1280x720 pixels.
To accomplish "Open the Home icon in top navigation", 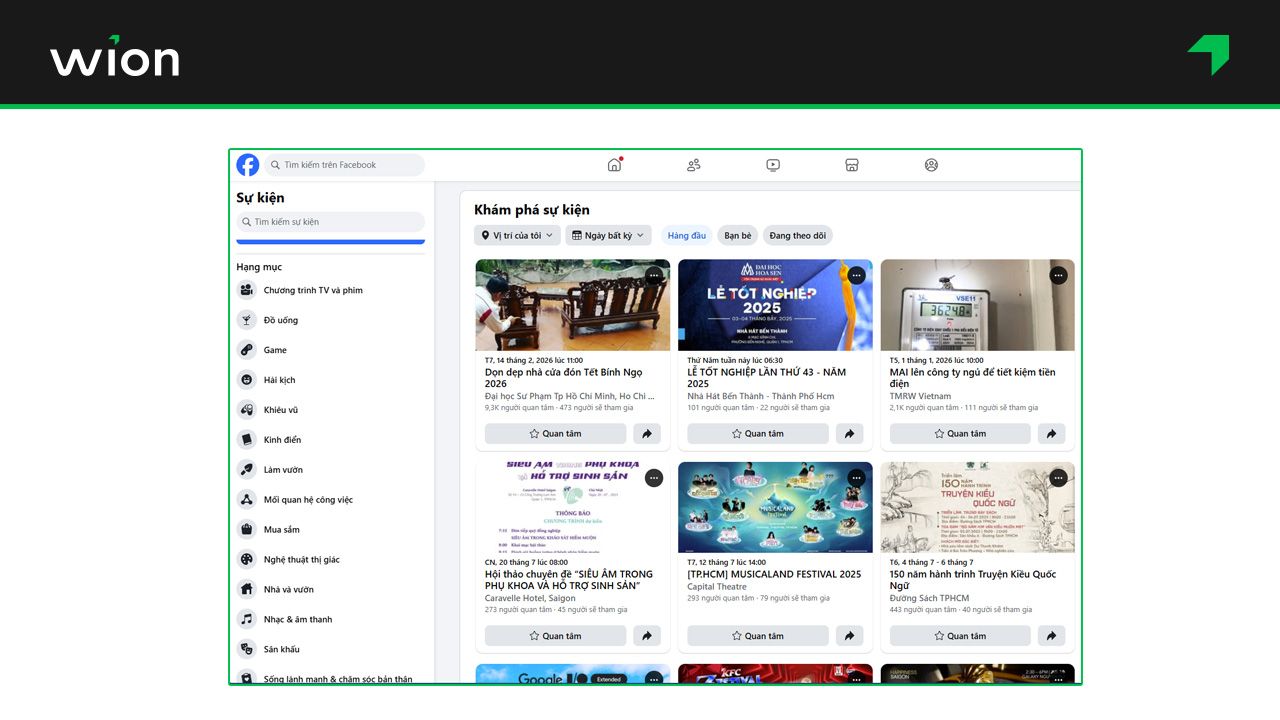I will pyautogui.click(x=614, y=165).
